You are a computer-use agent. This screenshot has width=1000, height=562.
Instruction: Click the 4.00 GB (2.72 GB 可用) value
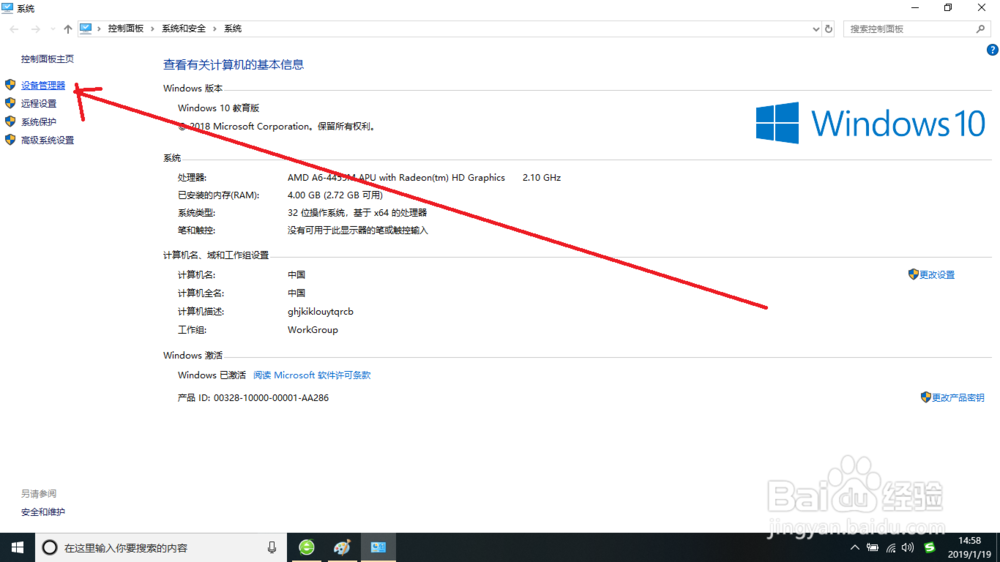pos(335,195)
